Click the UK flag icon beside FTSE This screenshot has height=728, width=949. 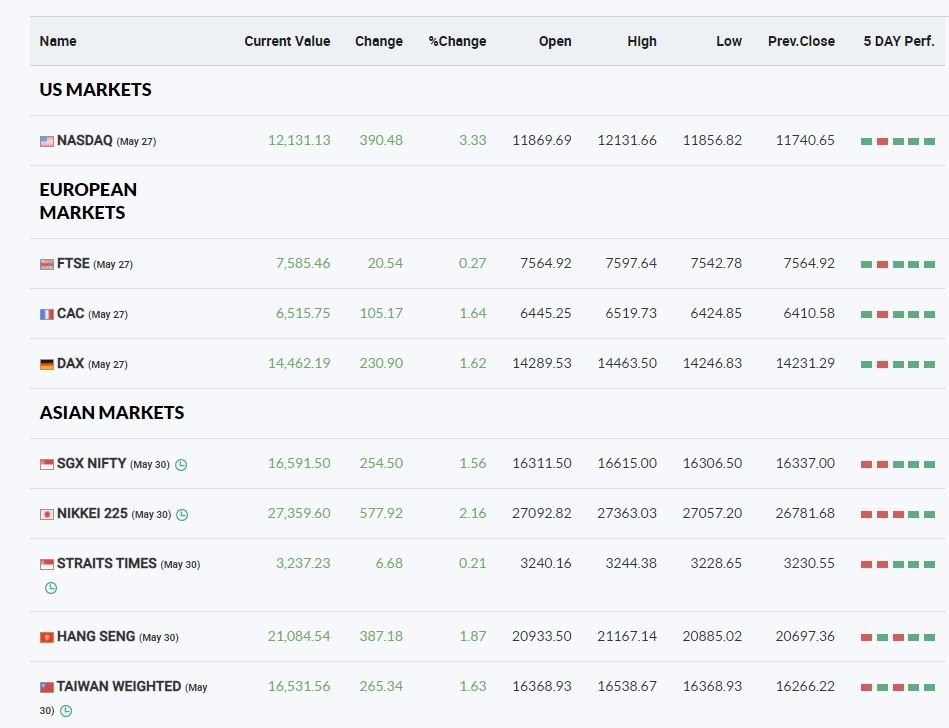tap(47, 264)
